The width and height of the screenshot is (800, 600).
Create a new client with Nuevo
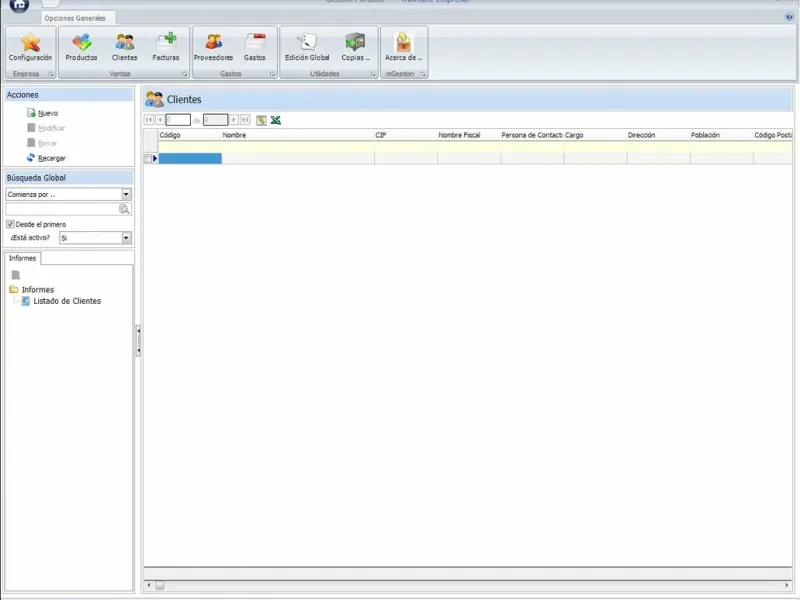pos(42,113)
